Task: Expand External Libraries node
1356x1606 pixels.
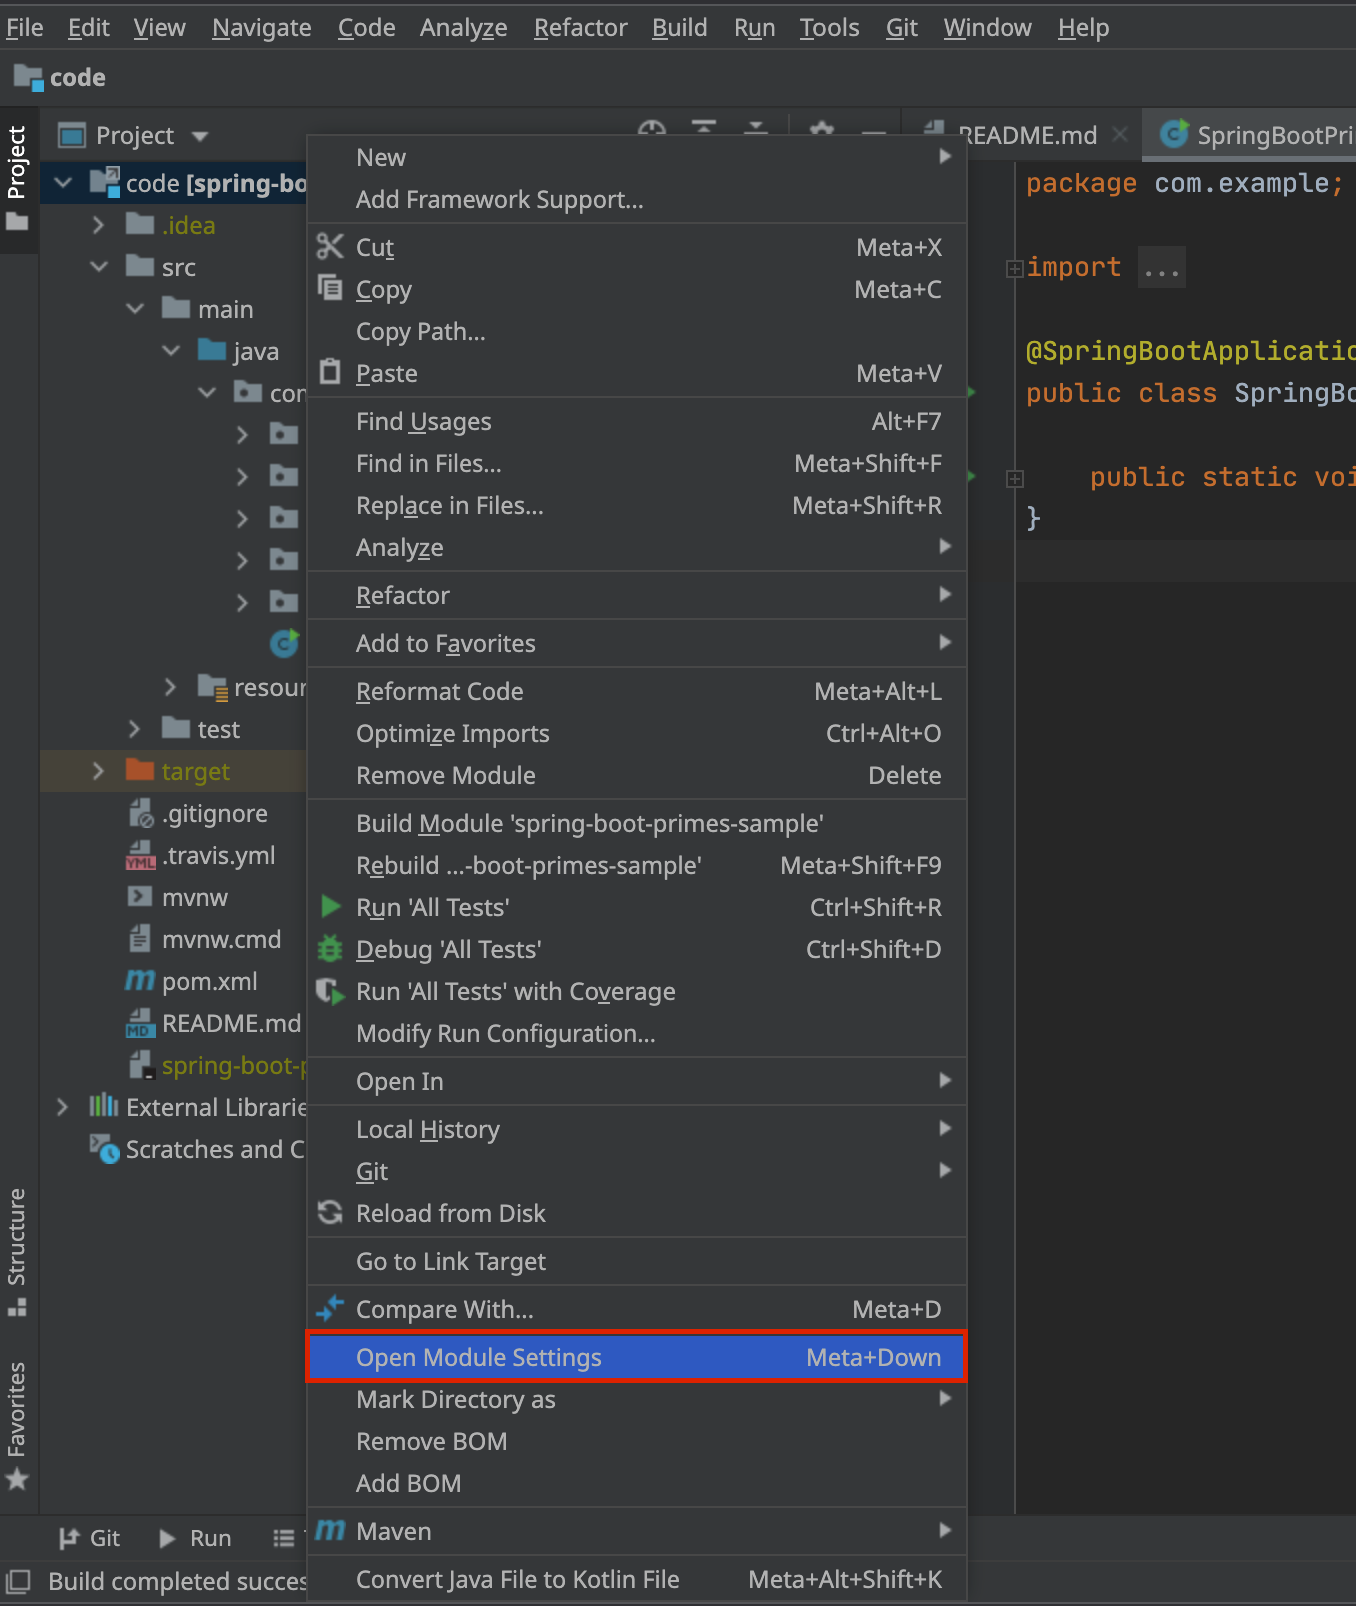Action: pyautogui.click(x=62, y=1107)
